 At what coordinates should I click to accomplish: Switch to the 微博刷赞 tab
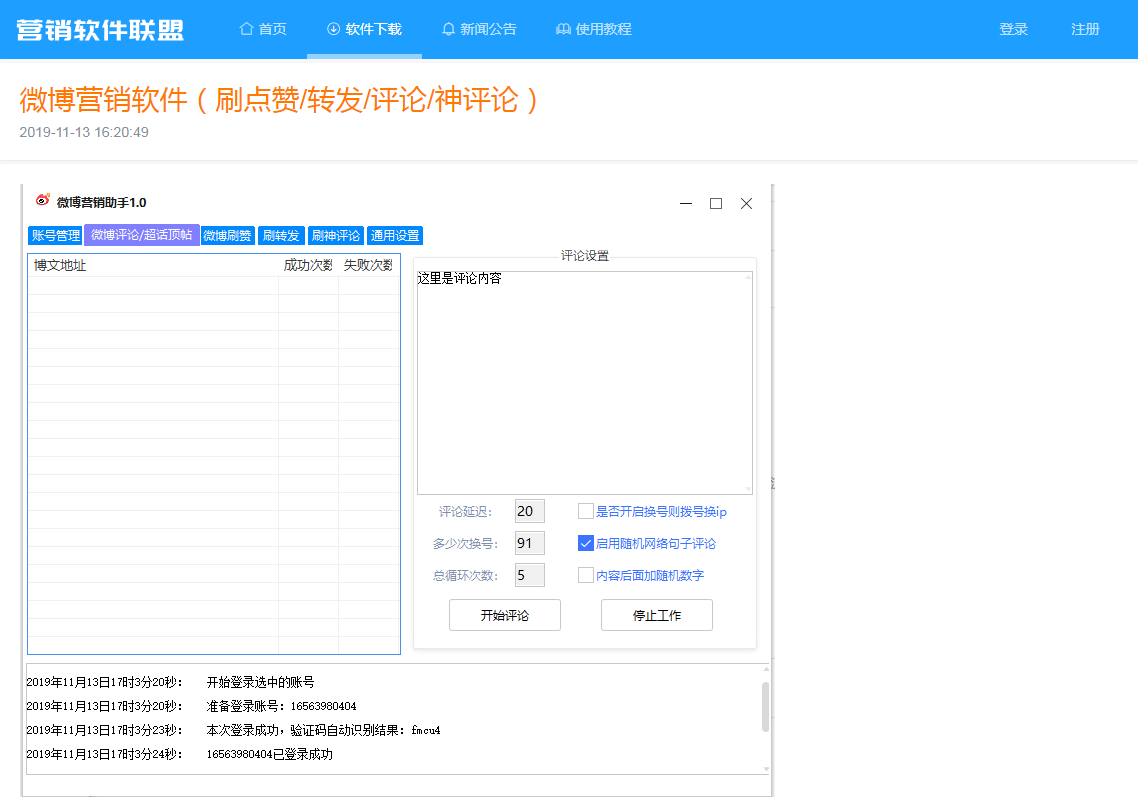(227, 236)
